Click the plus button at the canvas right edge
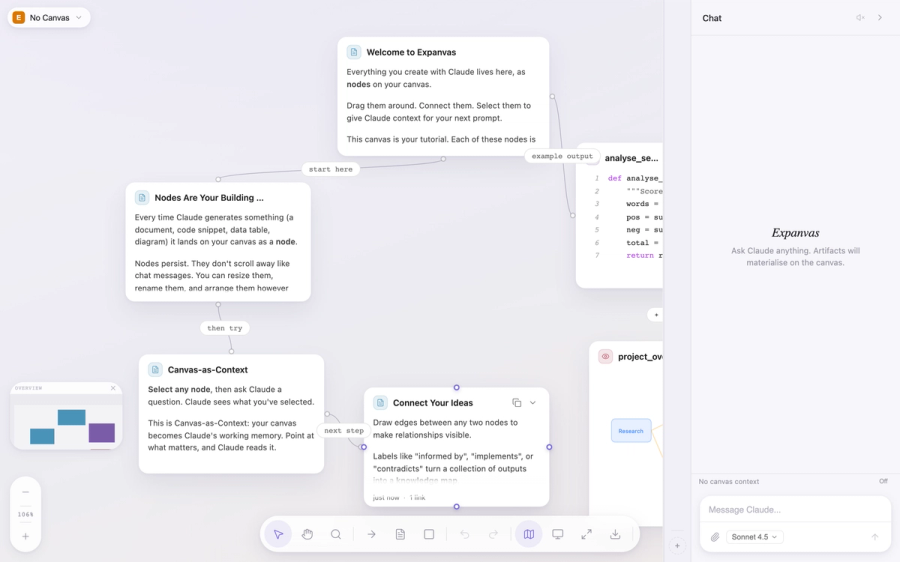Image resolution: width=900 pixels, height=562 pixels. coord(656,315)
